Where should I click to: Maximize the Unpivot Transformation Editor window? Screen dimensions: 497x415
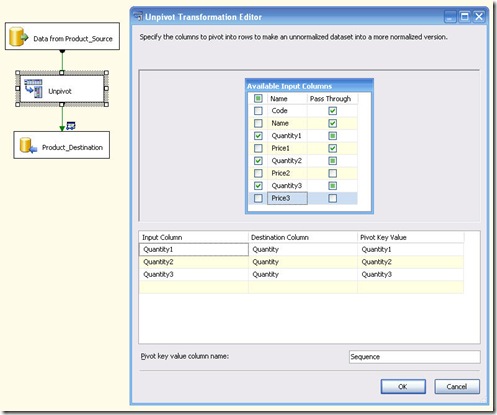[464, 17]
